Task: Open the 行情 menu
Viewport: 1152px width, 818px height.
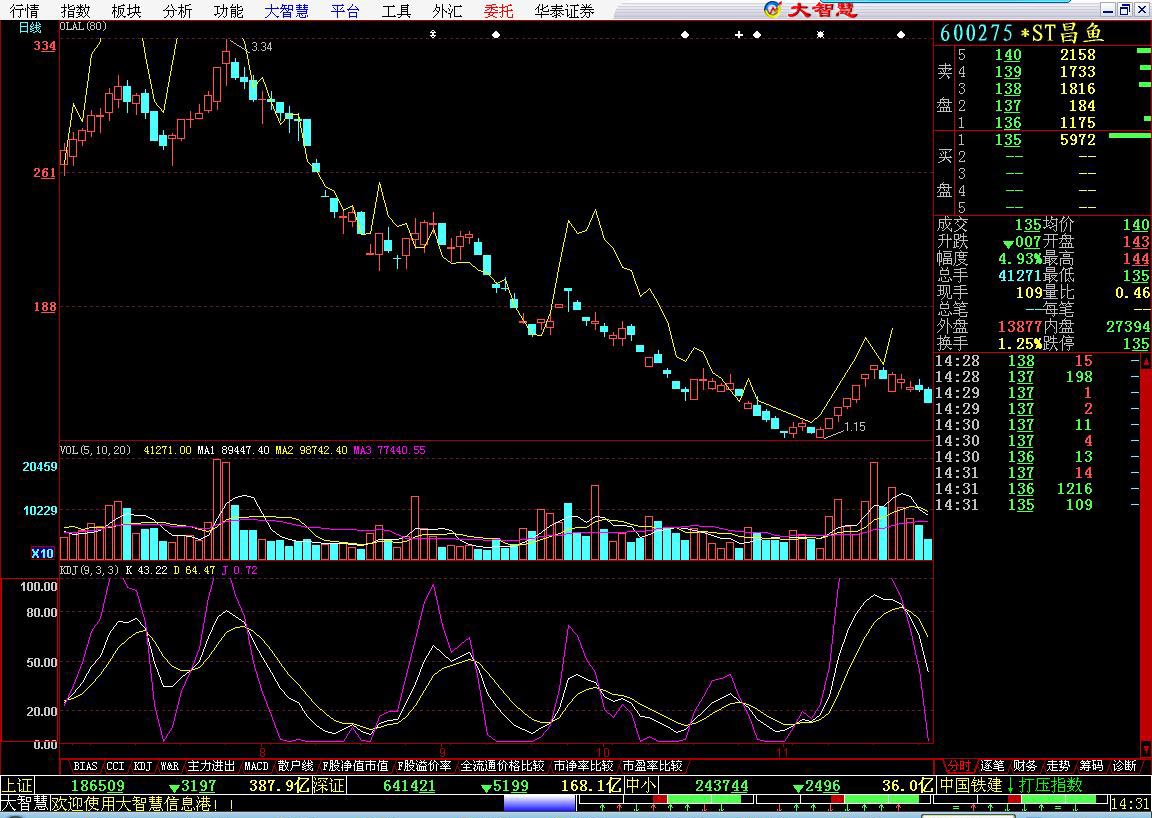Action: [25, 11]
